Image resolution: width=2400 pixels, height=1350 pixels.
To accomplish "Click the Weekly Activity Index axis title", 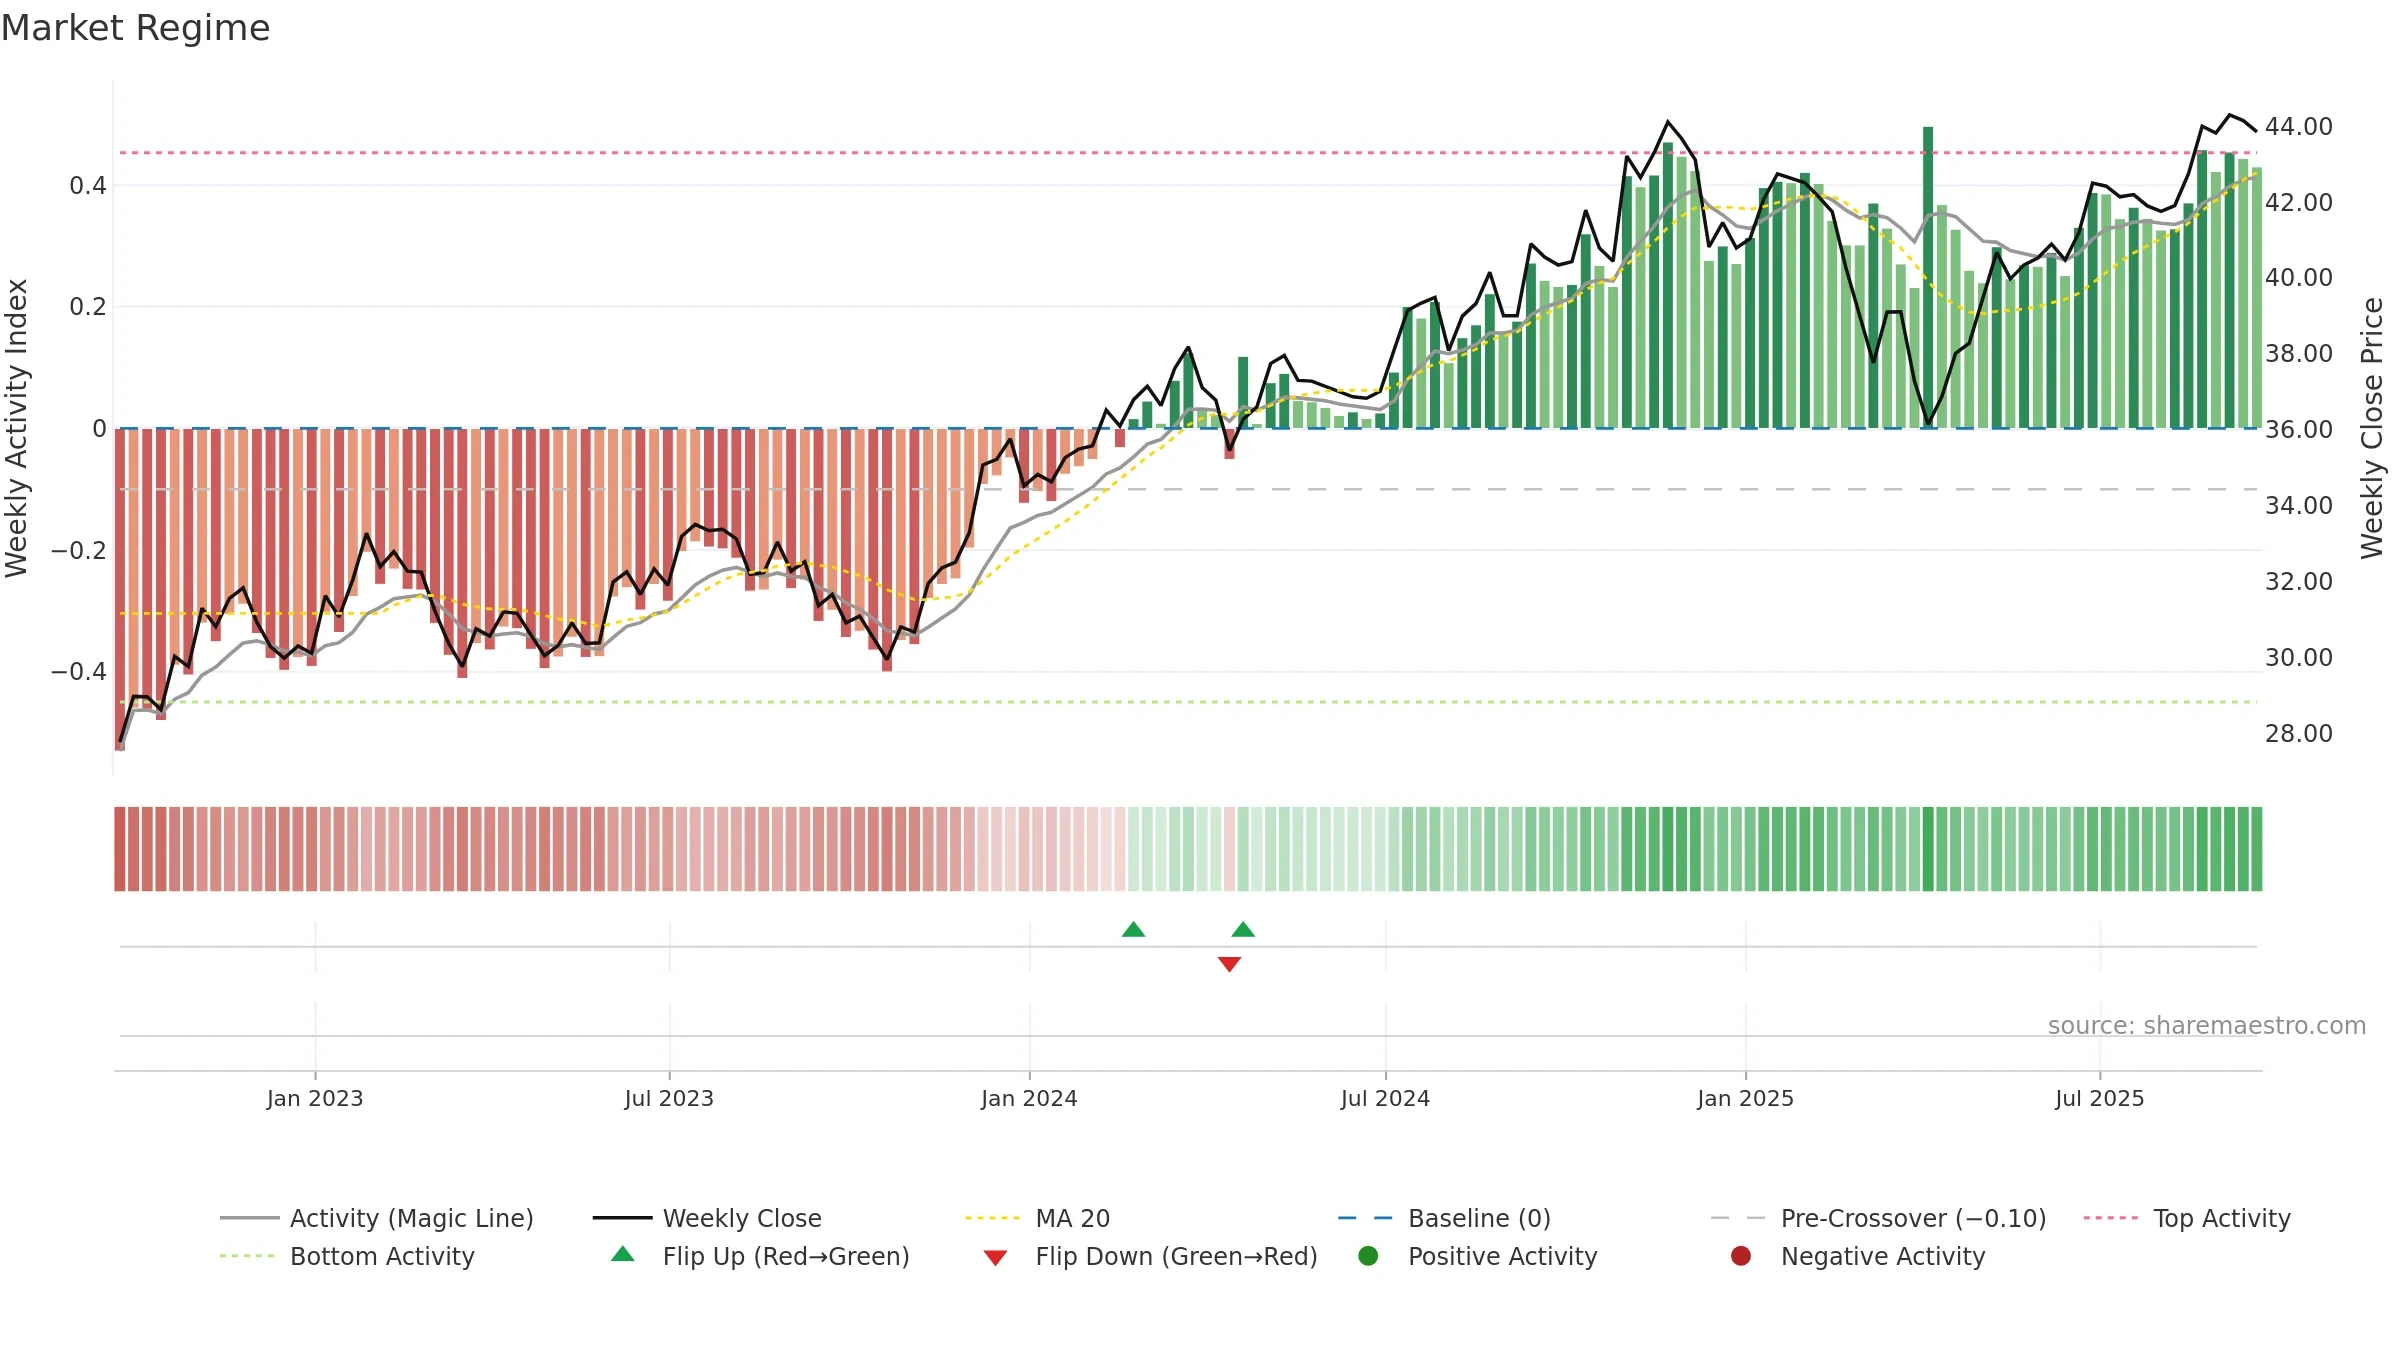I will (17, 428).
